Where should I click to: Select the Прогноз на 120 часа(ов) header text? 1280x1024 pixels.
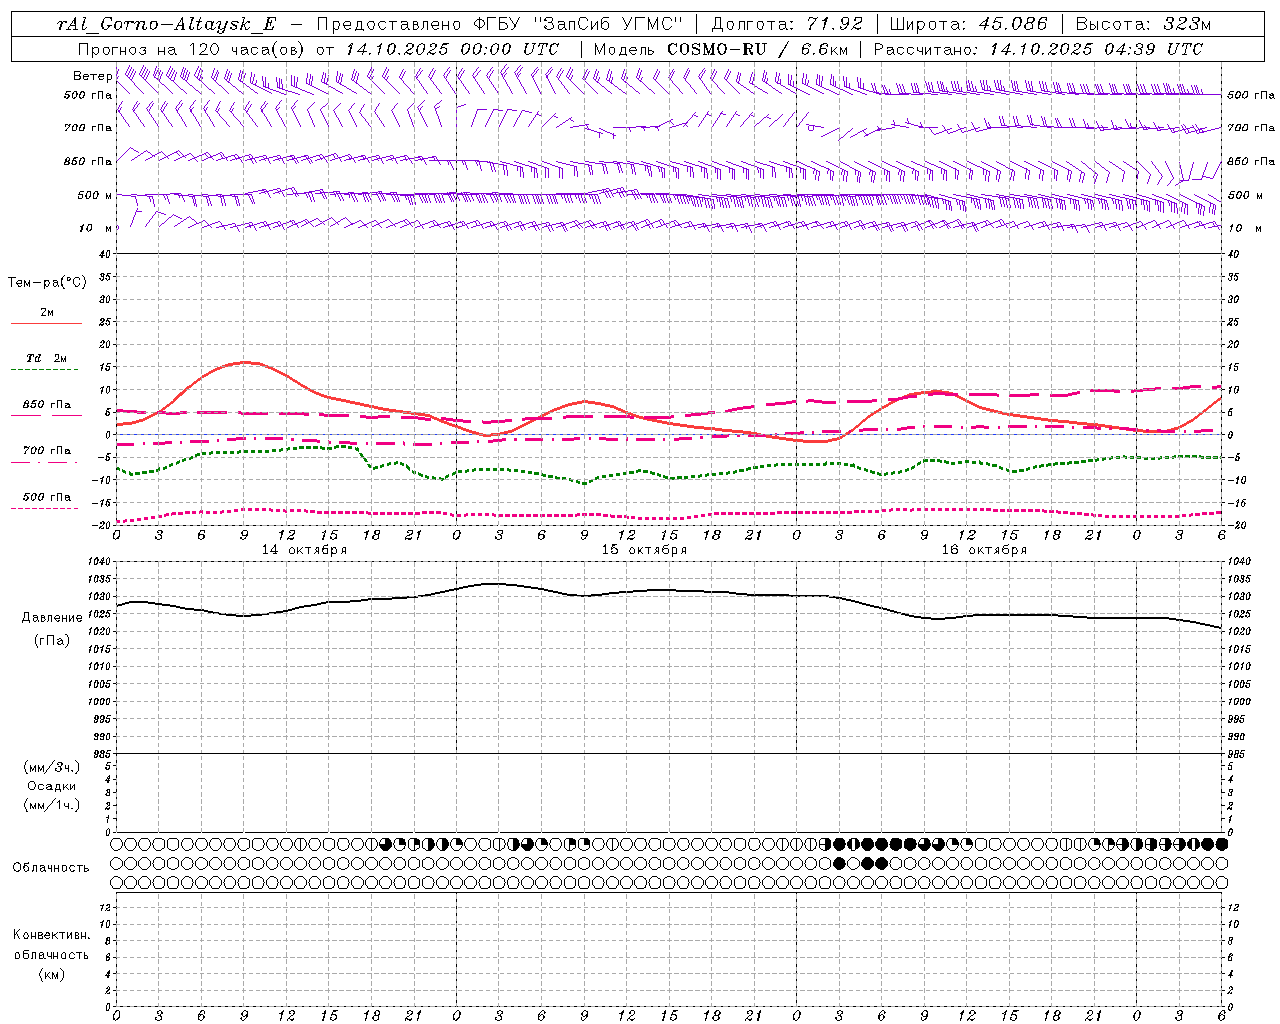coord(191,49)
